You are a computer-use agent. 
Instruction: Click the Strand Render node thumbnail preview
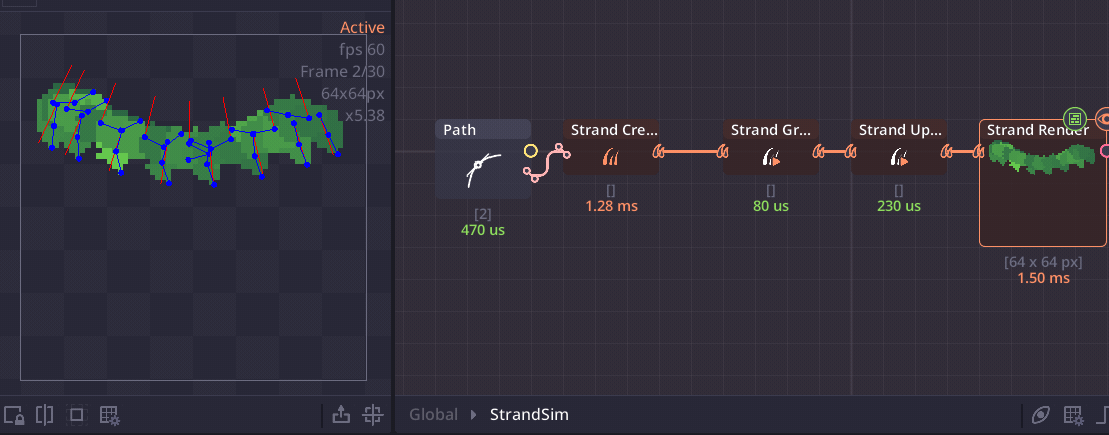point(1042,157)
